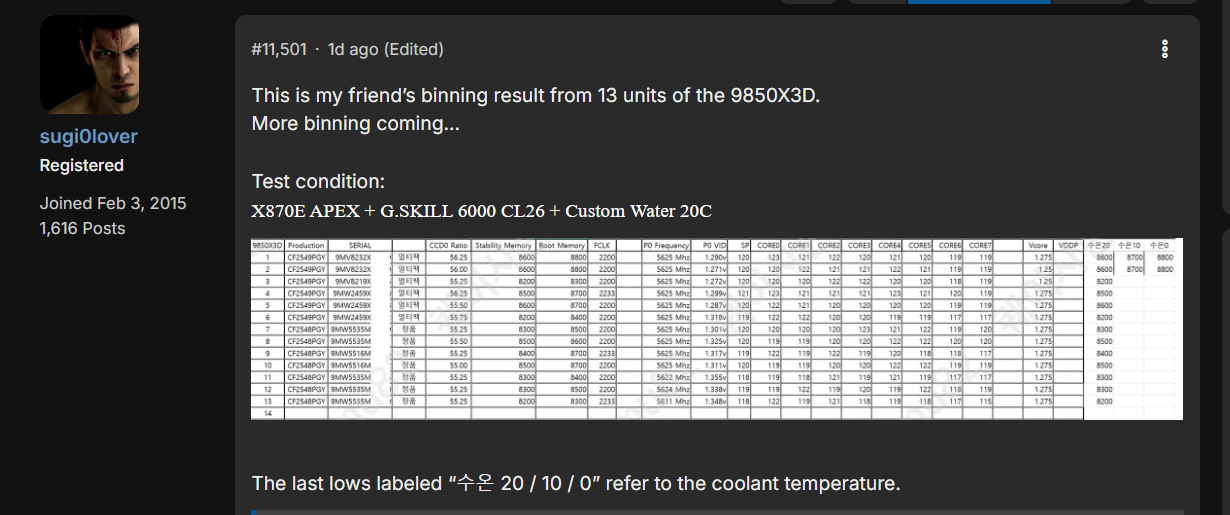This screenshot has height=515, width=1230.
Task: Click the "Boot Memory" column header in table
Action: [562, 245]
